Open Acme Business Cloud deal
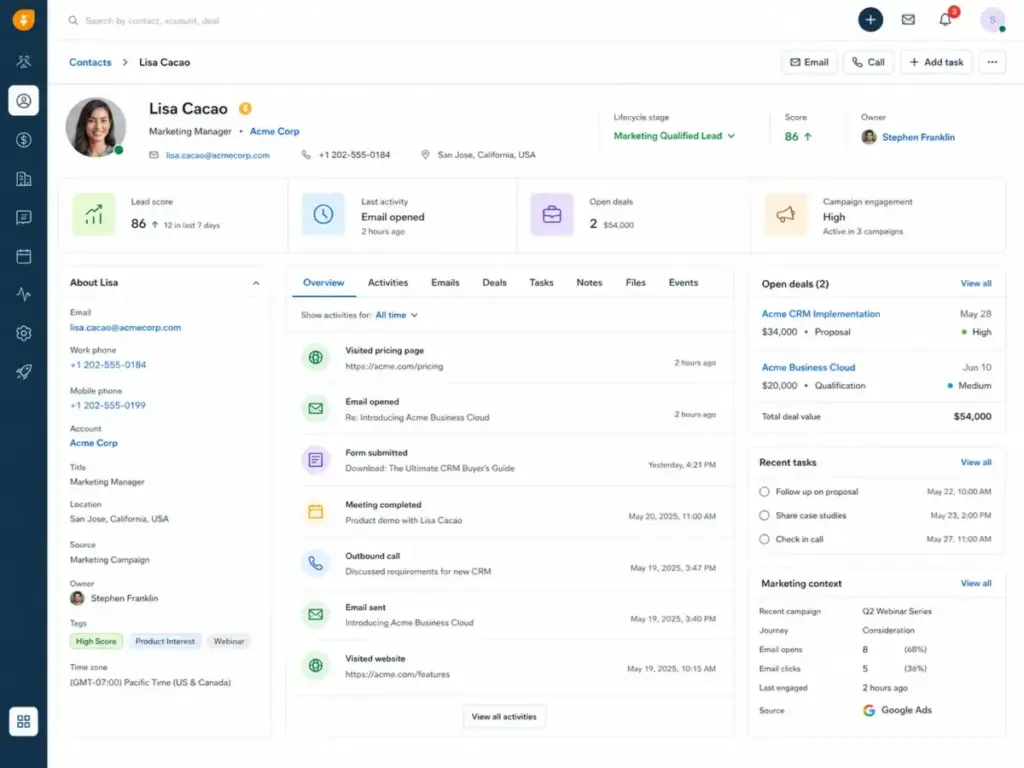 808,367
